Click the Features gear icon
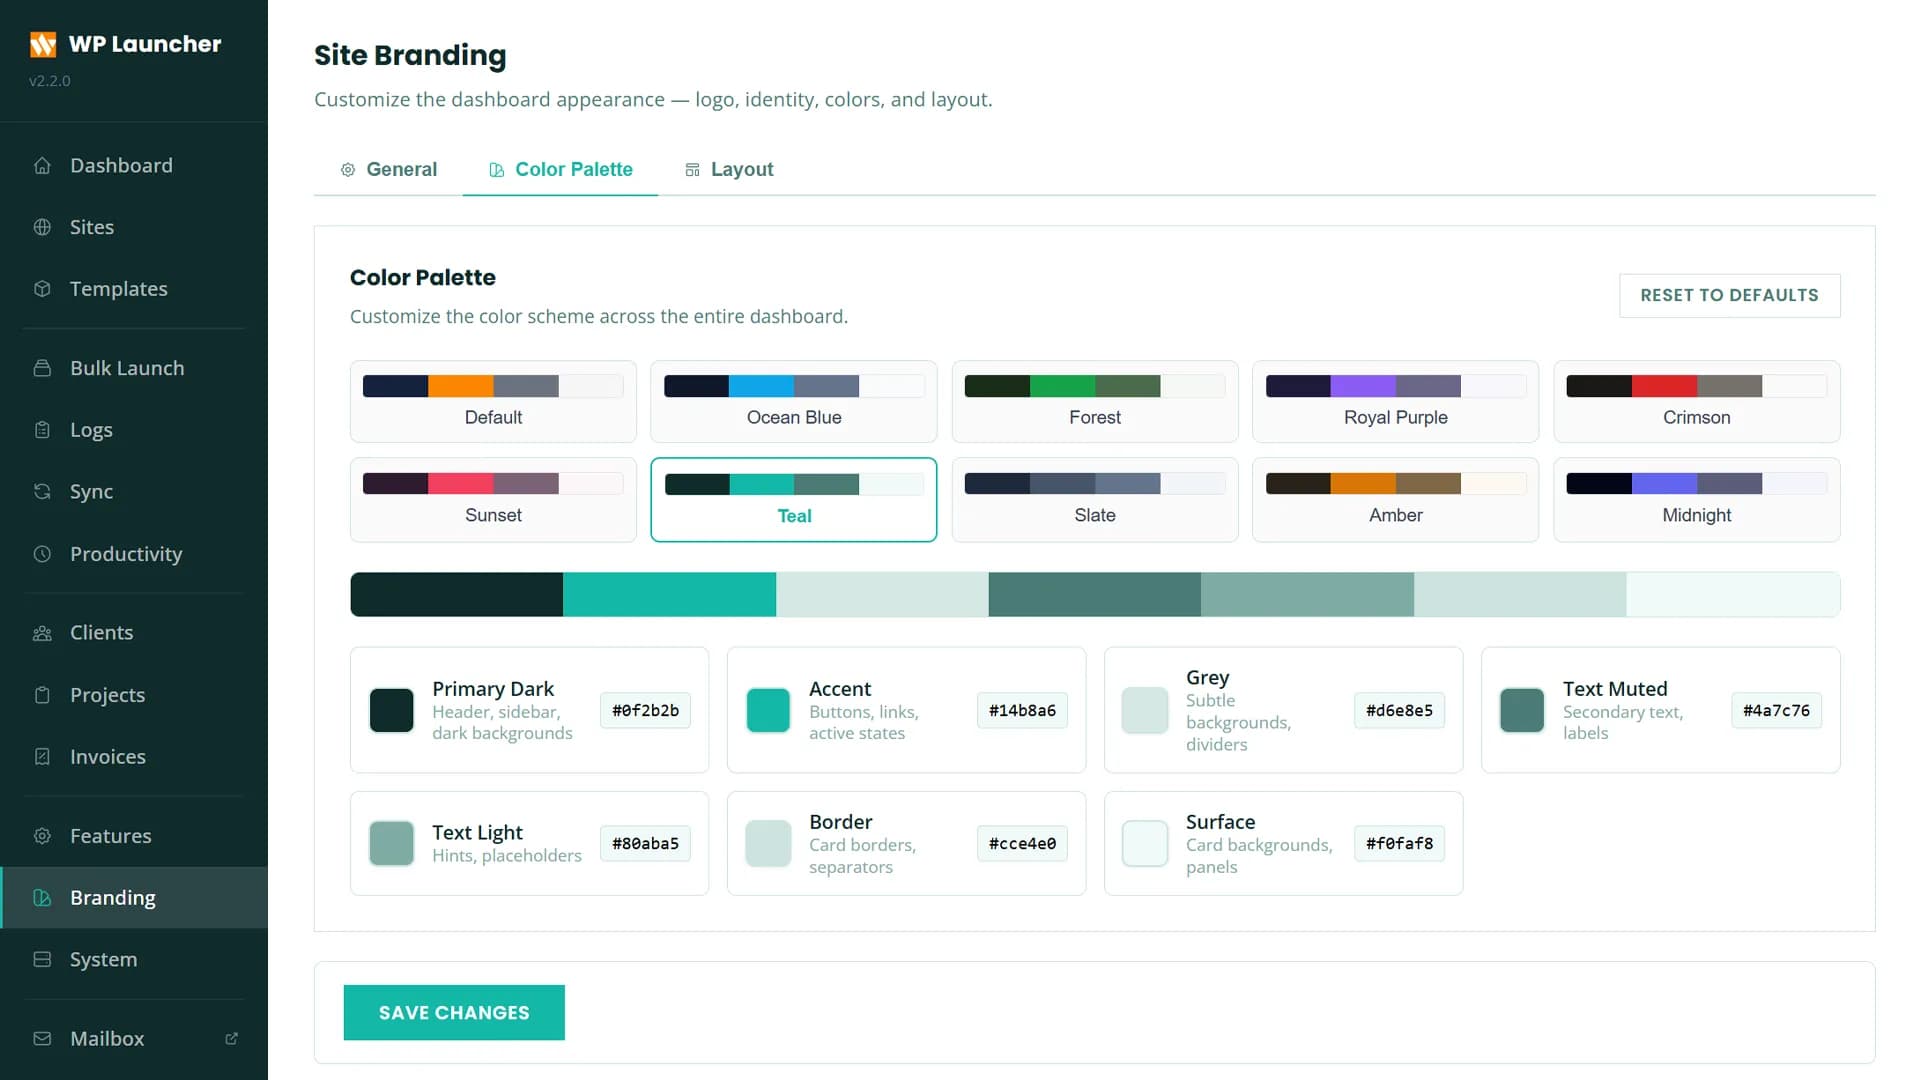The image size is (1920, 1080). pyautogui.click(x=42, y=836)
